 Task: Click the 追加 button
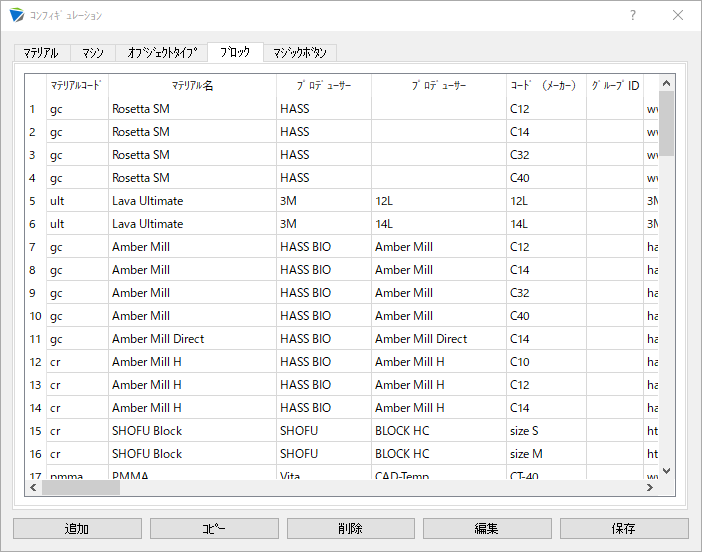77,529
